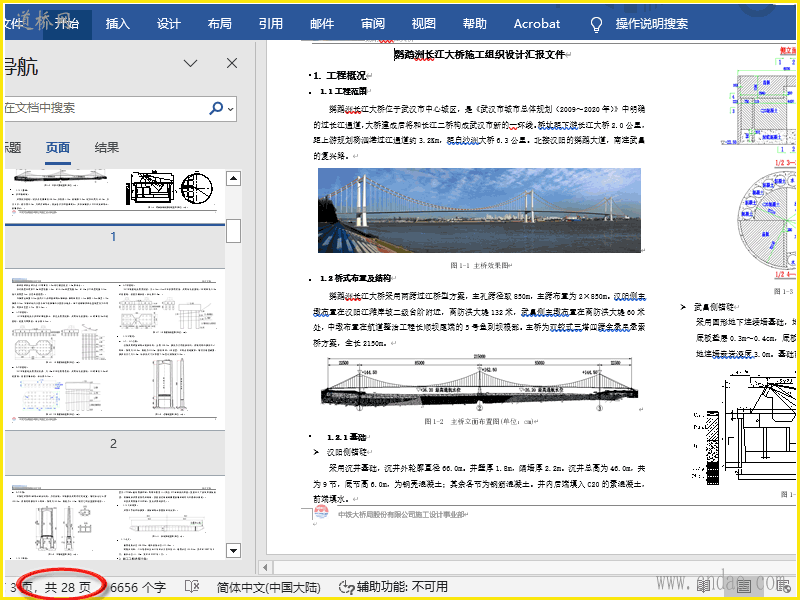Screen dimensions: 800x600
Task: Click the thumbnail scroll down arrow
Action: point(234,551)
